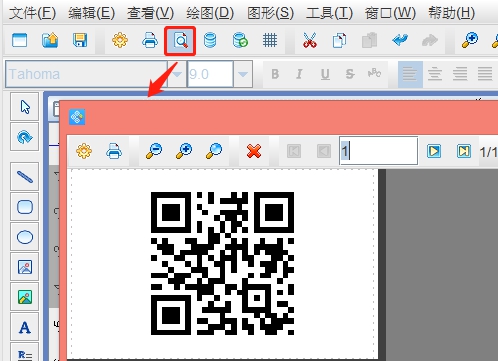Open the 文件(F) menu

pos(33,13)
